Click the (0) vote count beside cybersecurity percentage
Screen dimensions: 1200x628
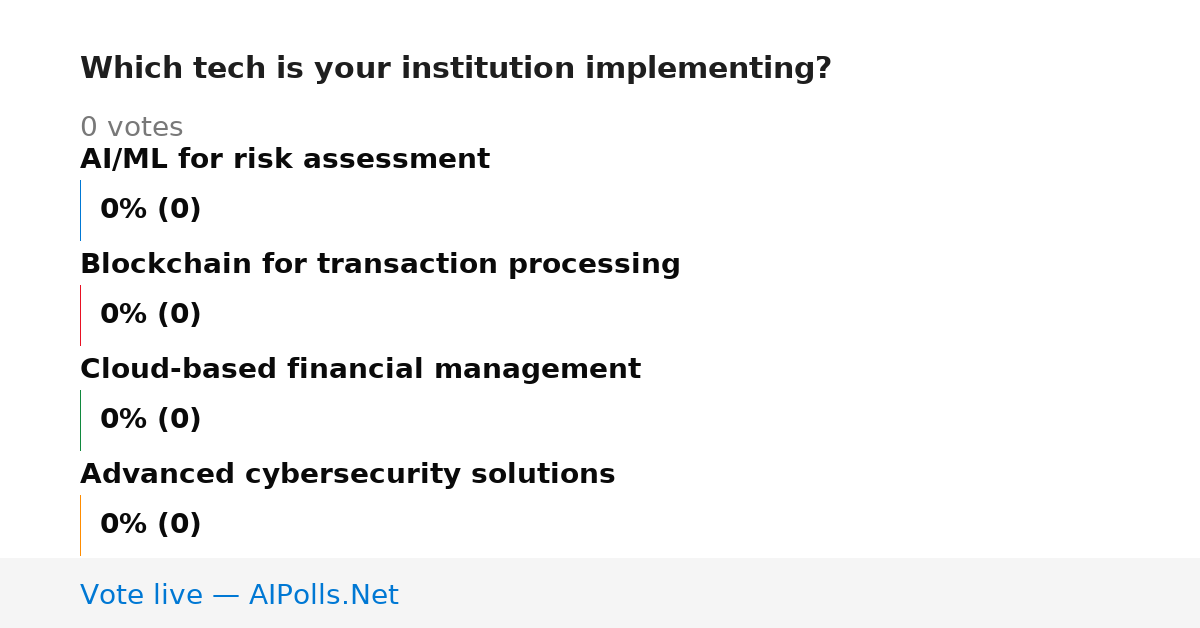tap(179, 525)
